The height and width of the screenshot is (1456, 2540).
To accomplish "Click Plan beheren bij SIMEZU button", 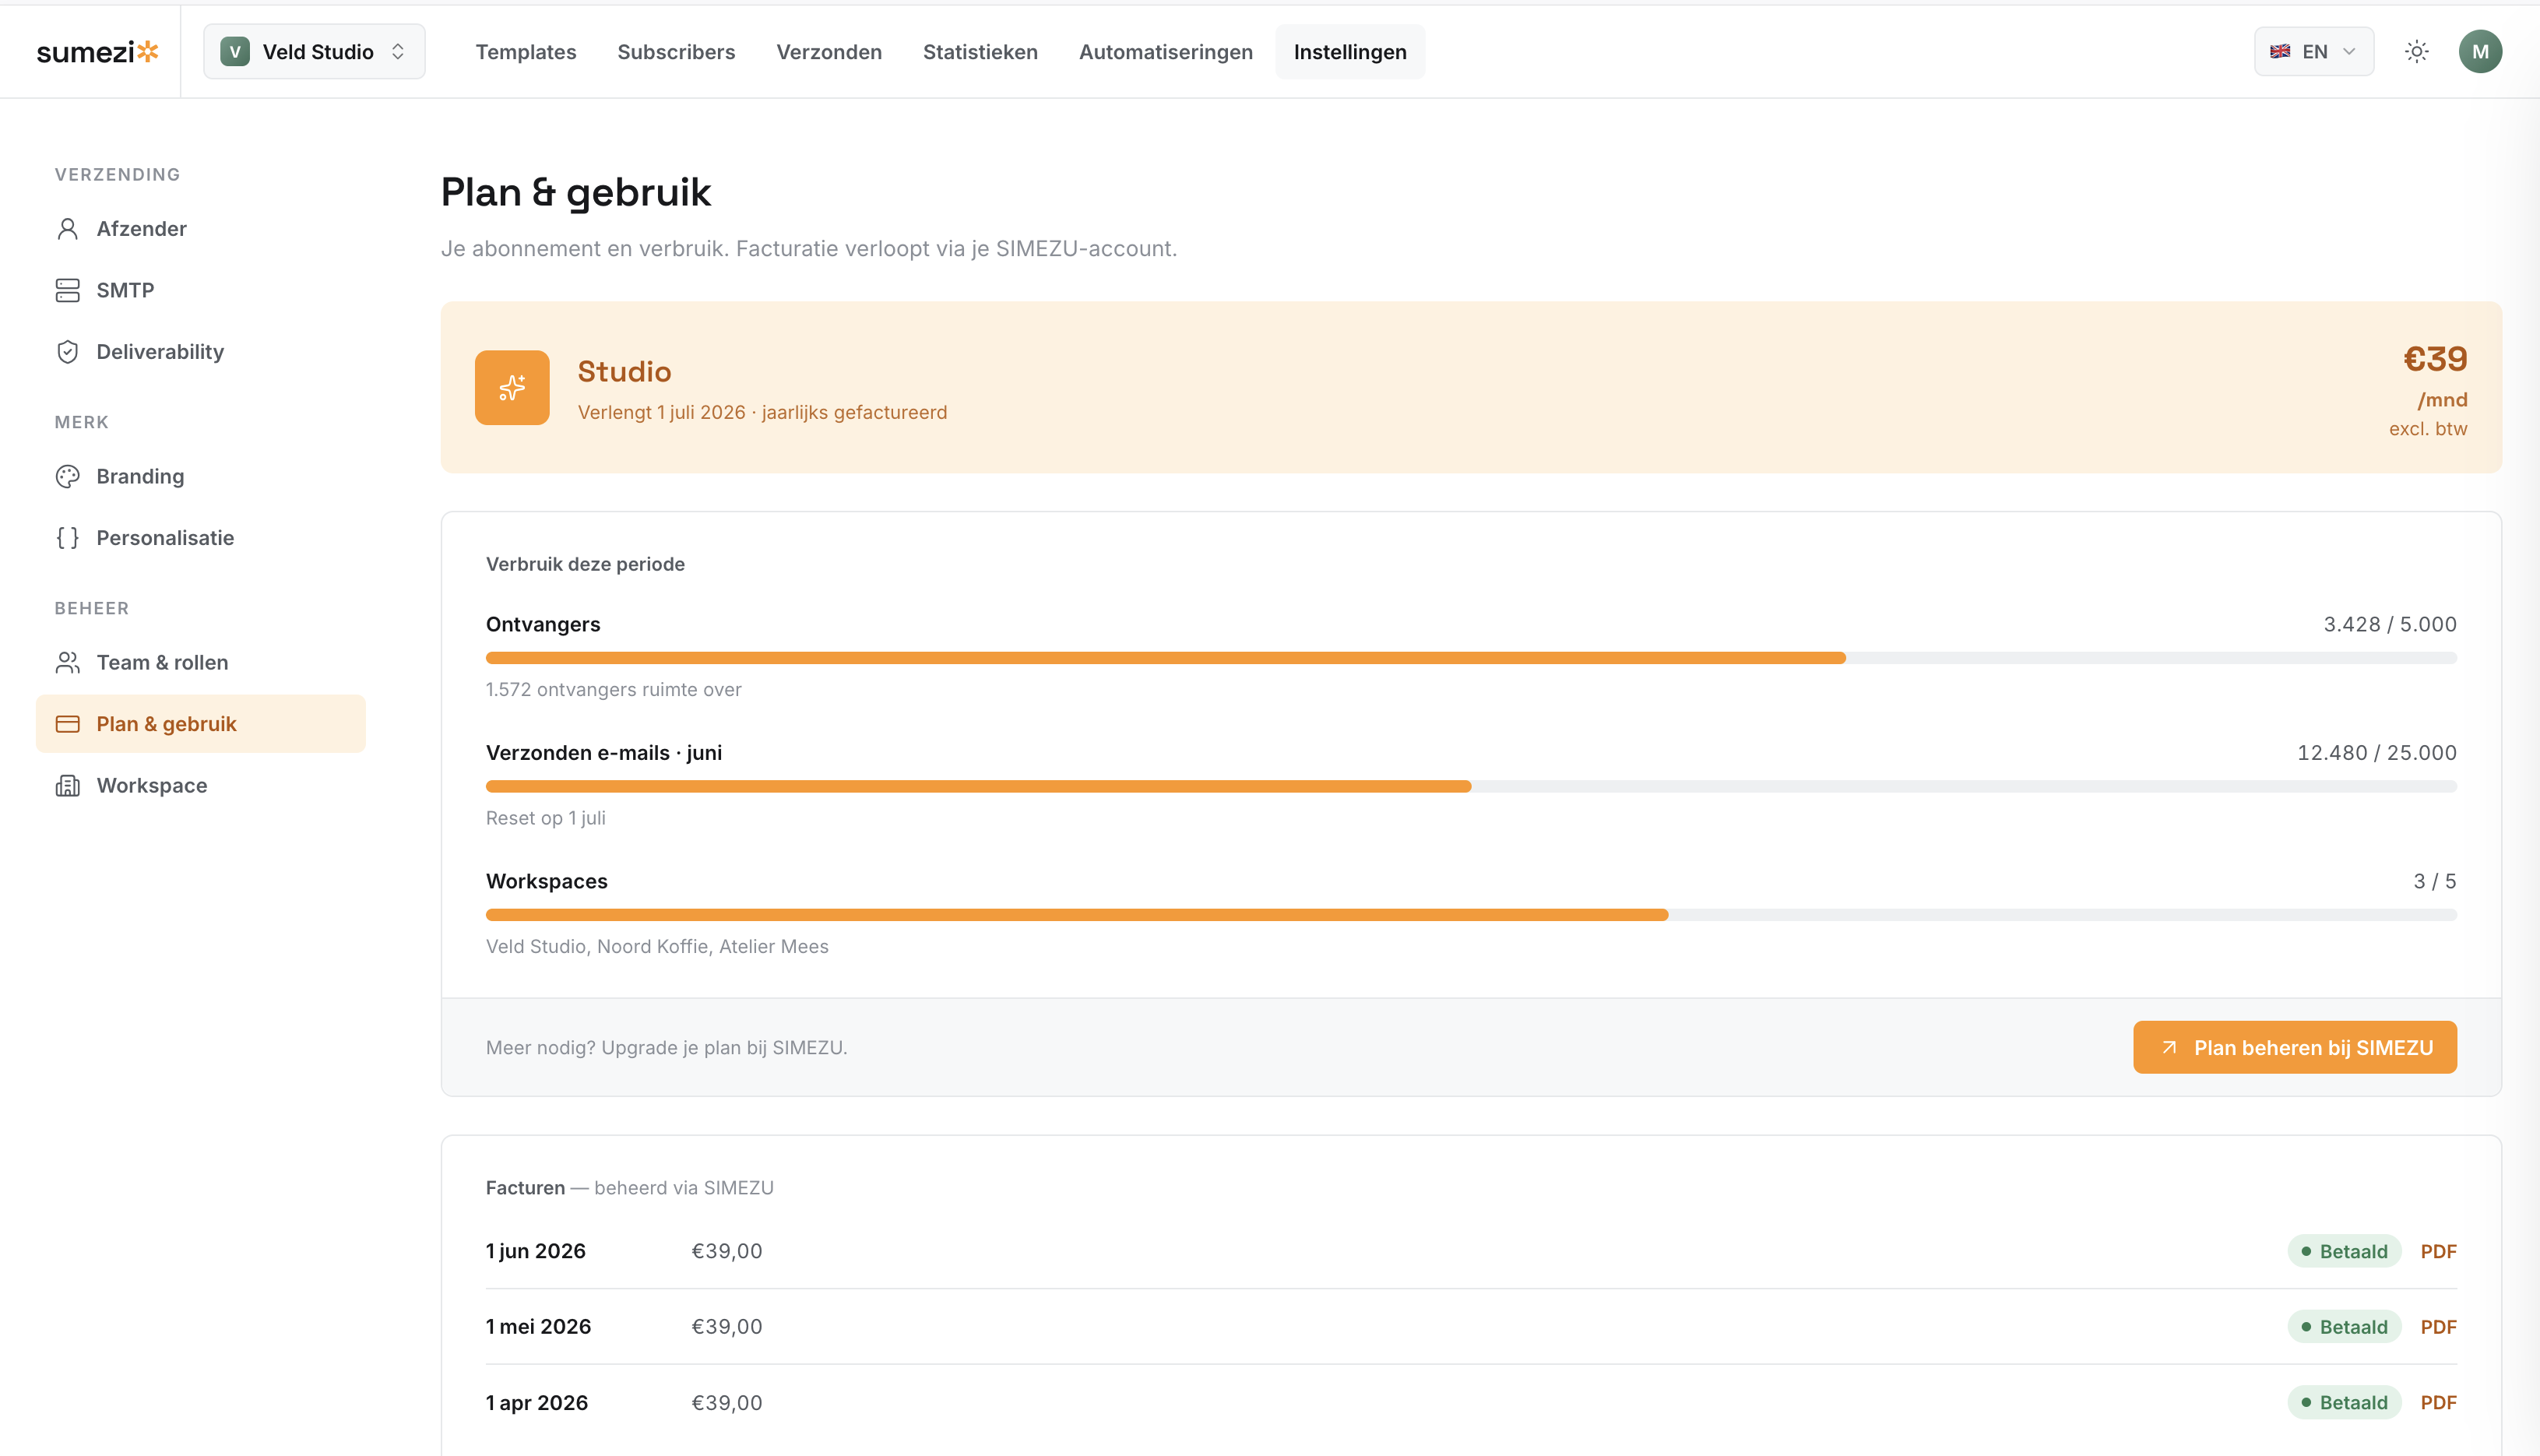I will [2295, 1047].
